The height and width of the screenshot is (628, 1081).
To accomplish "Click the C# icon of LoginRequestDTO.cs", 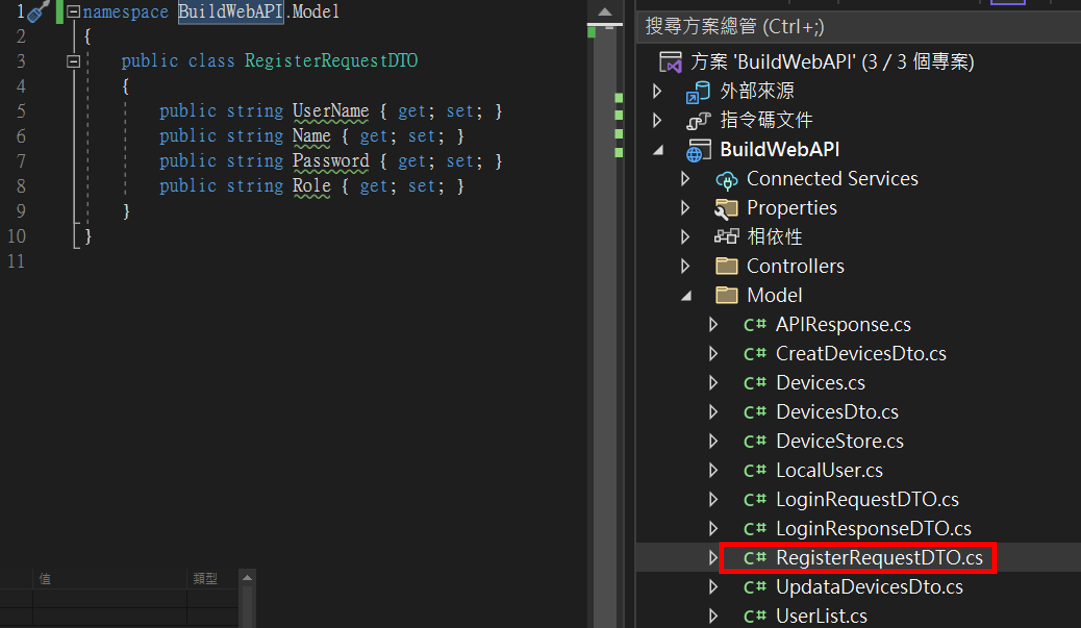I will tap(755, 500).
